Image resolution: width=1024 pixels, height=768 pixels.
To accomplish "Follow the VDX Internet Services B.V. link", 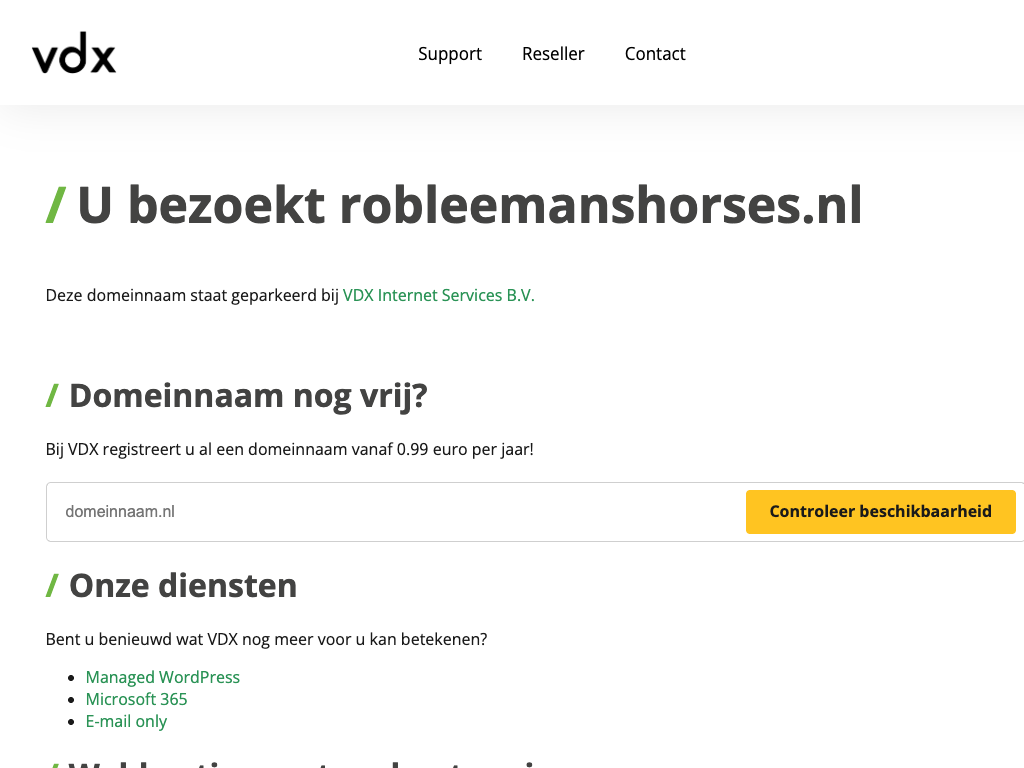I will tap(438, 296).
